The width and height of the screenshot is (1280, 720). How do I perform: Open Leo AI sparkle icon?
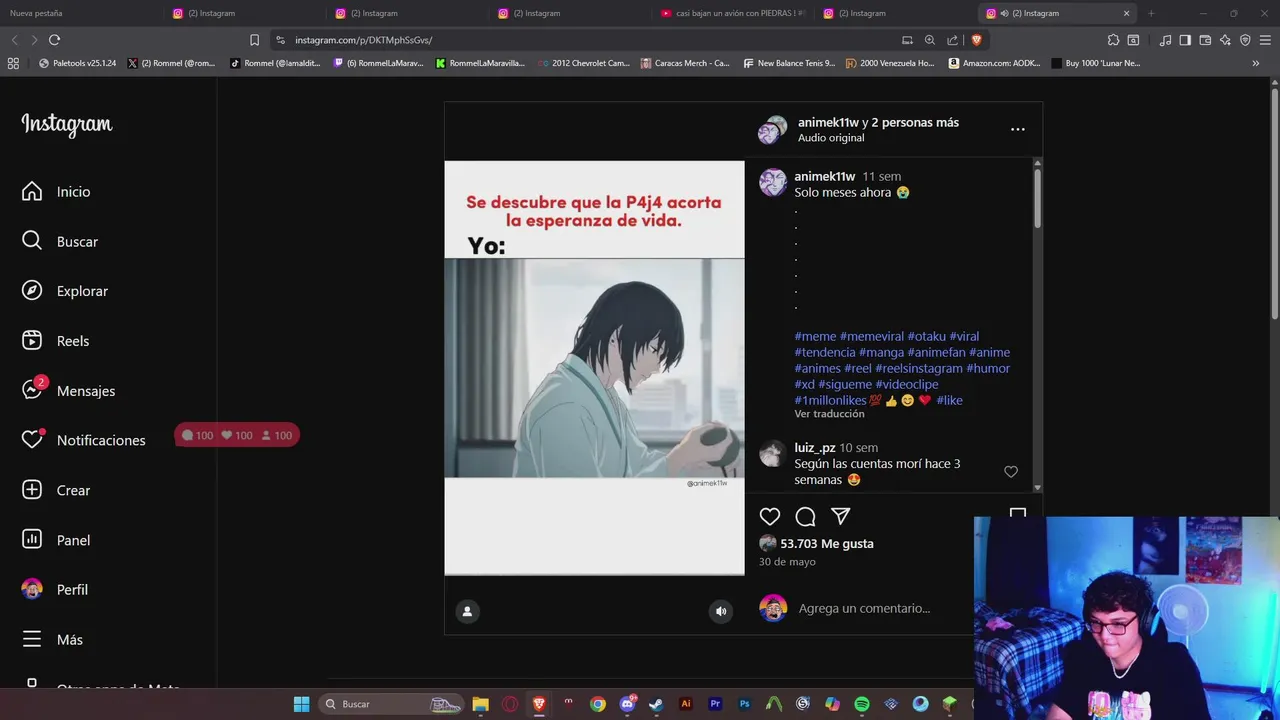tap(1225, 40)
